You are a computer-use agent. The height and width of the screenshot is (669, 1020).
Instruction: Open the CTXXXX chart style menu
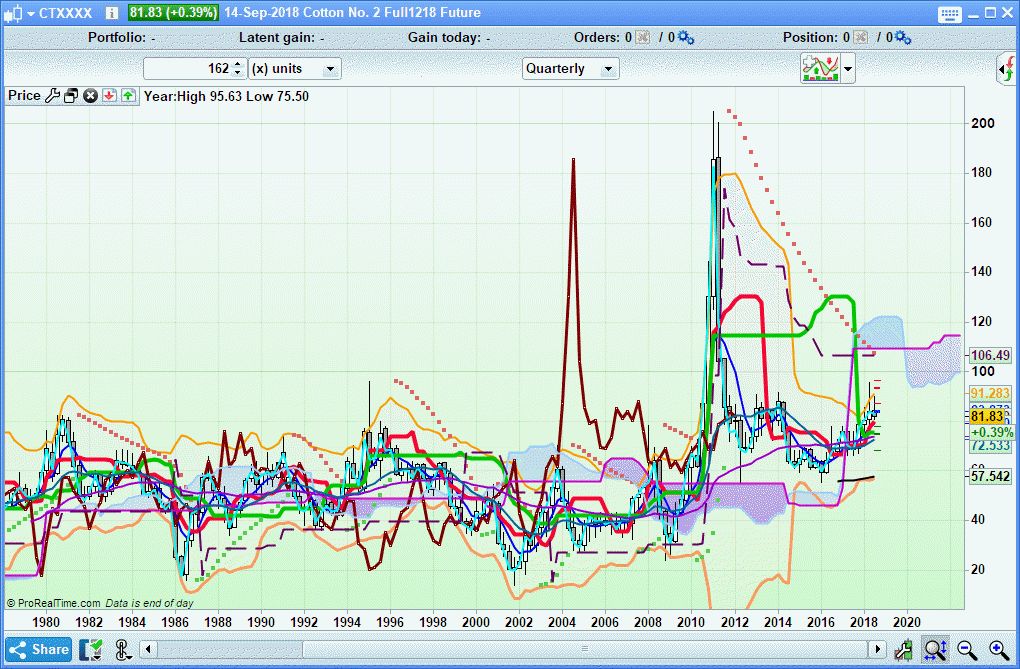(x=18, y=13)
